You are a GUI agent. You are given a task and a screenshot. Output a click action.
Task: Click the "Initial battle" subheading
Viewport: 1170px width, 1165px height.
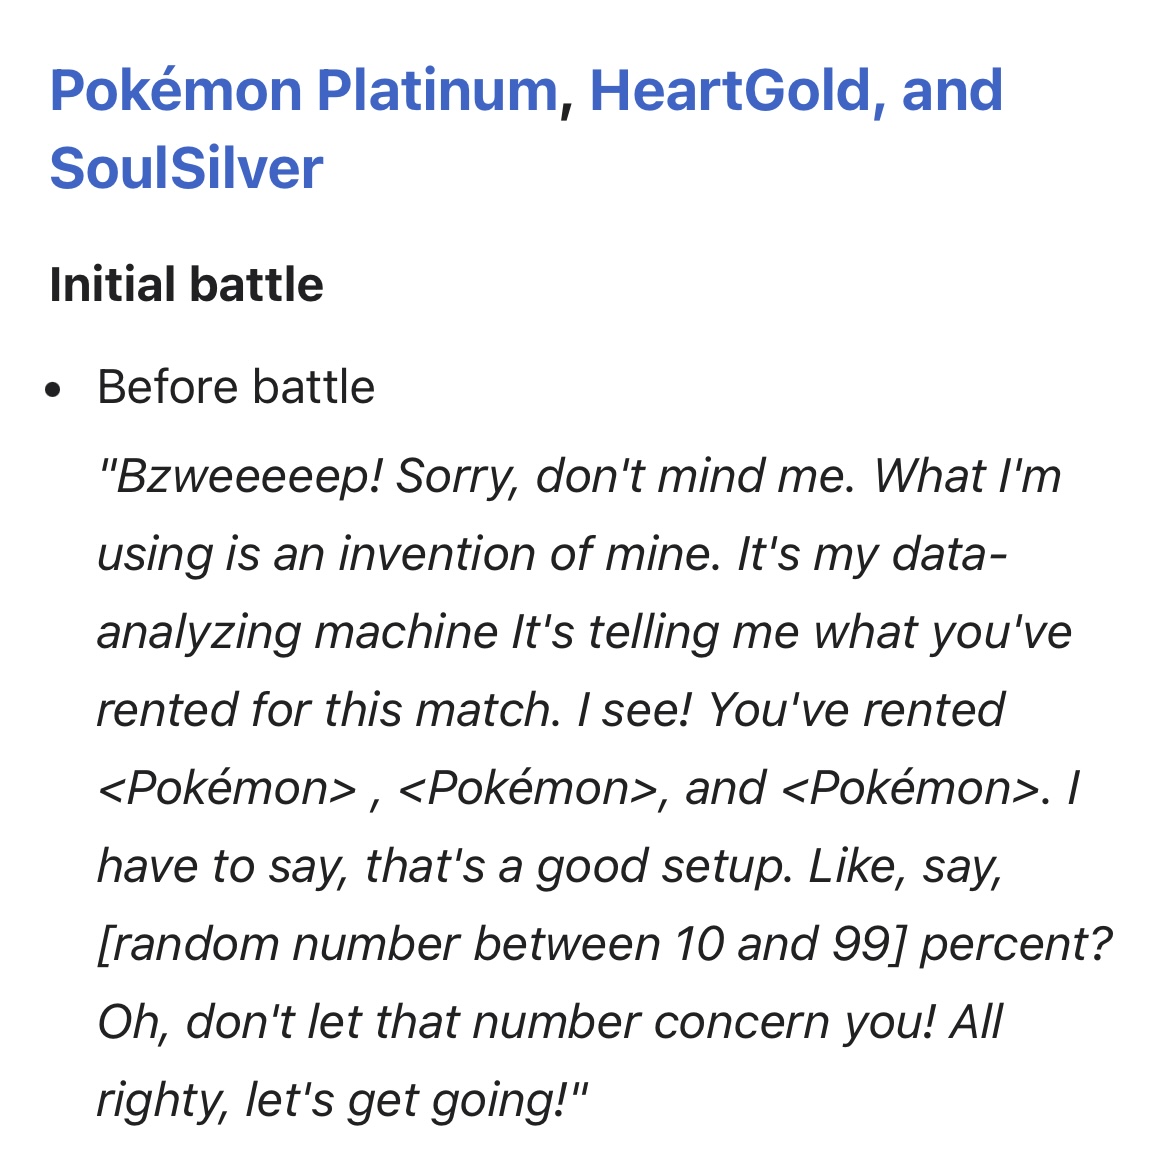point(186,285)
